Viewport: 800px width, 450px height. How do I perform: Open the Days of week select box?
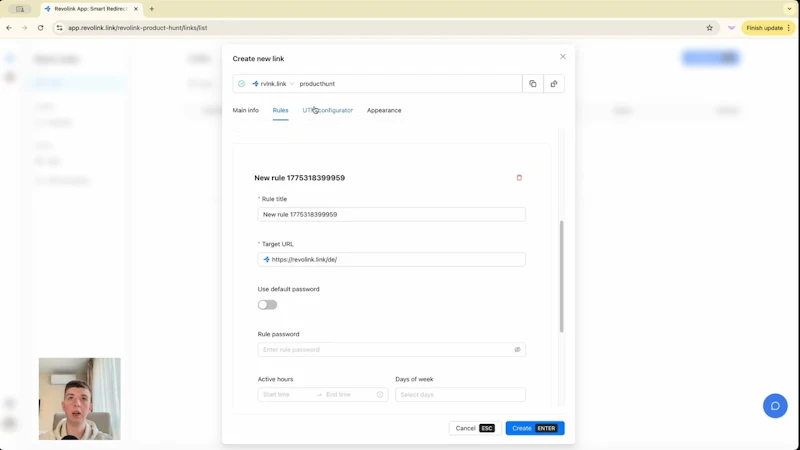point(460,394)
